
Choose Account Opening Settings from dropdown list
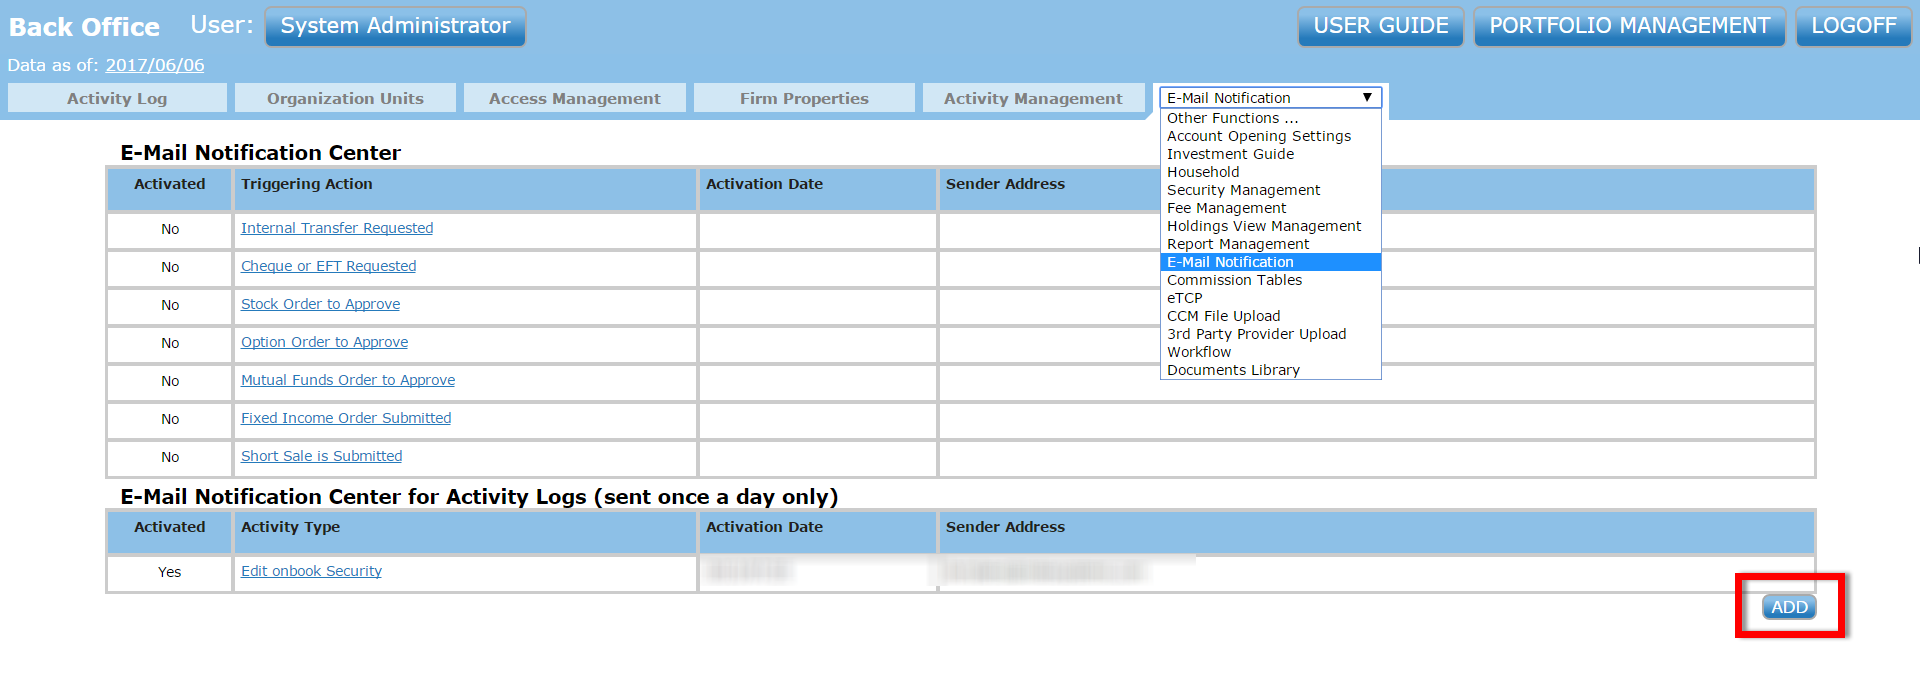tap(1258, 136)
